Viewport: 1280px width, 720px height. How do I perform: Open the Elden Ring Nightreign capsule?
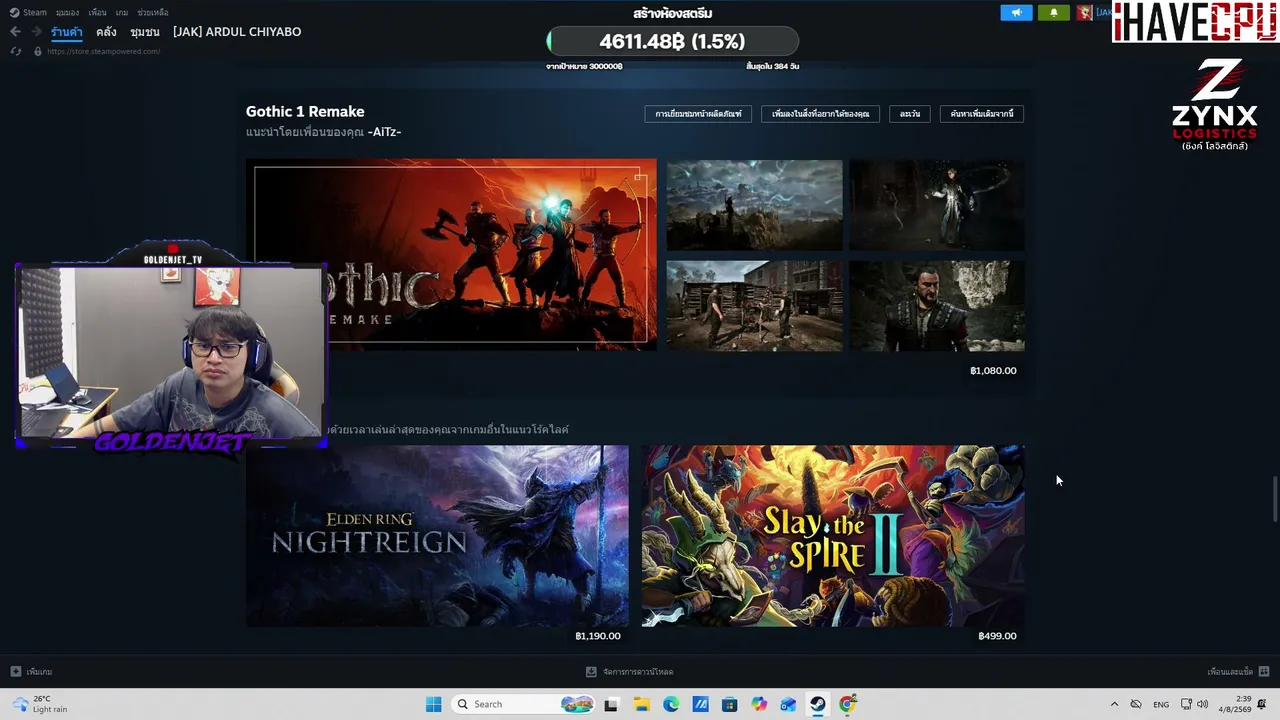[x=437, y=536]
